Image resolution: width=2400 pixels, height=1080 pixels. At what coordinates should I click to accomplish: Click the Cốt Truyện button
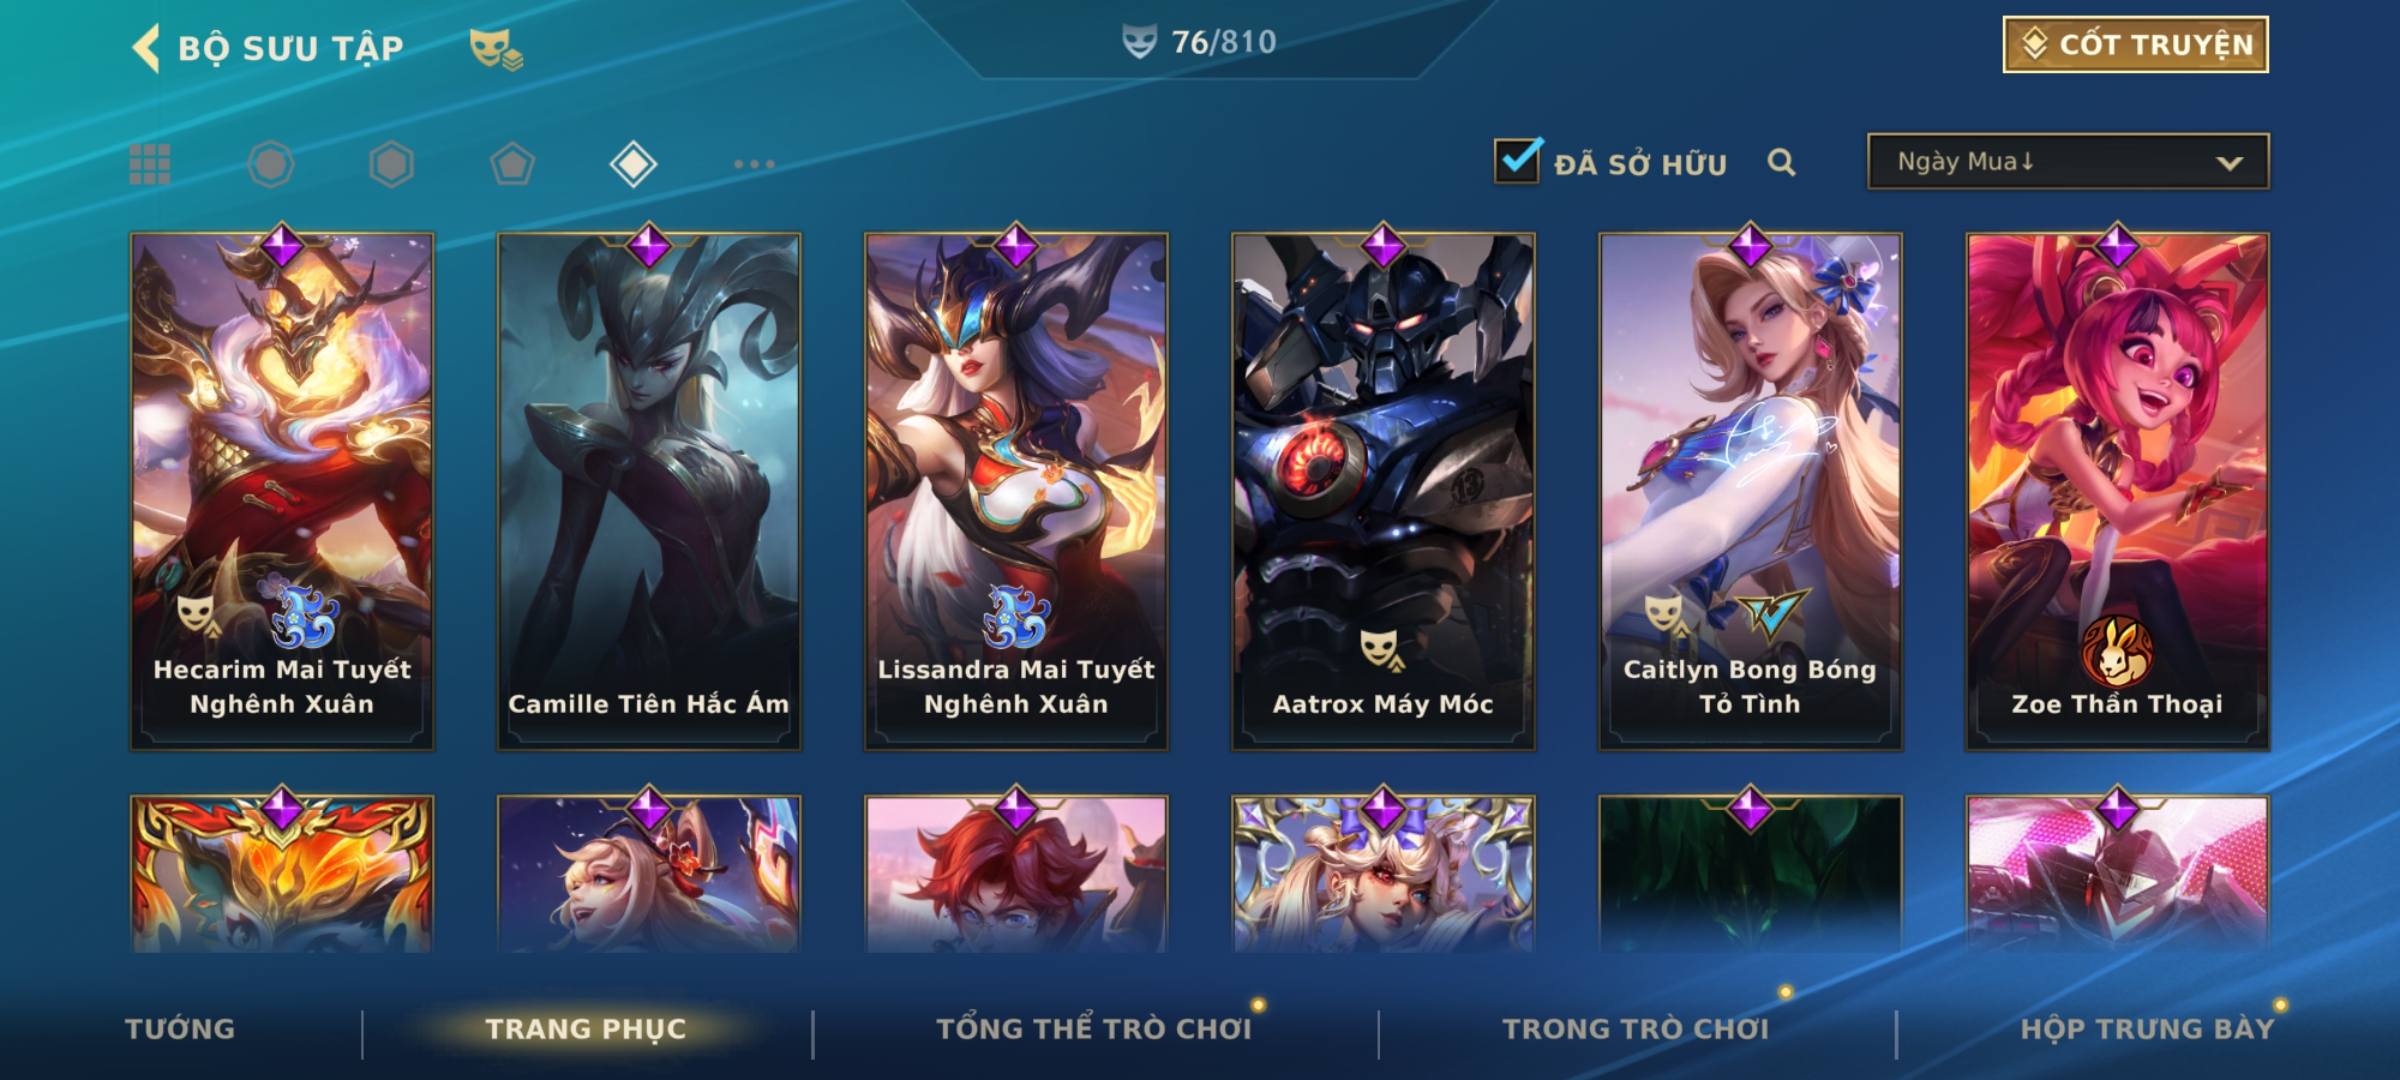click(x=2135, y=44)
